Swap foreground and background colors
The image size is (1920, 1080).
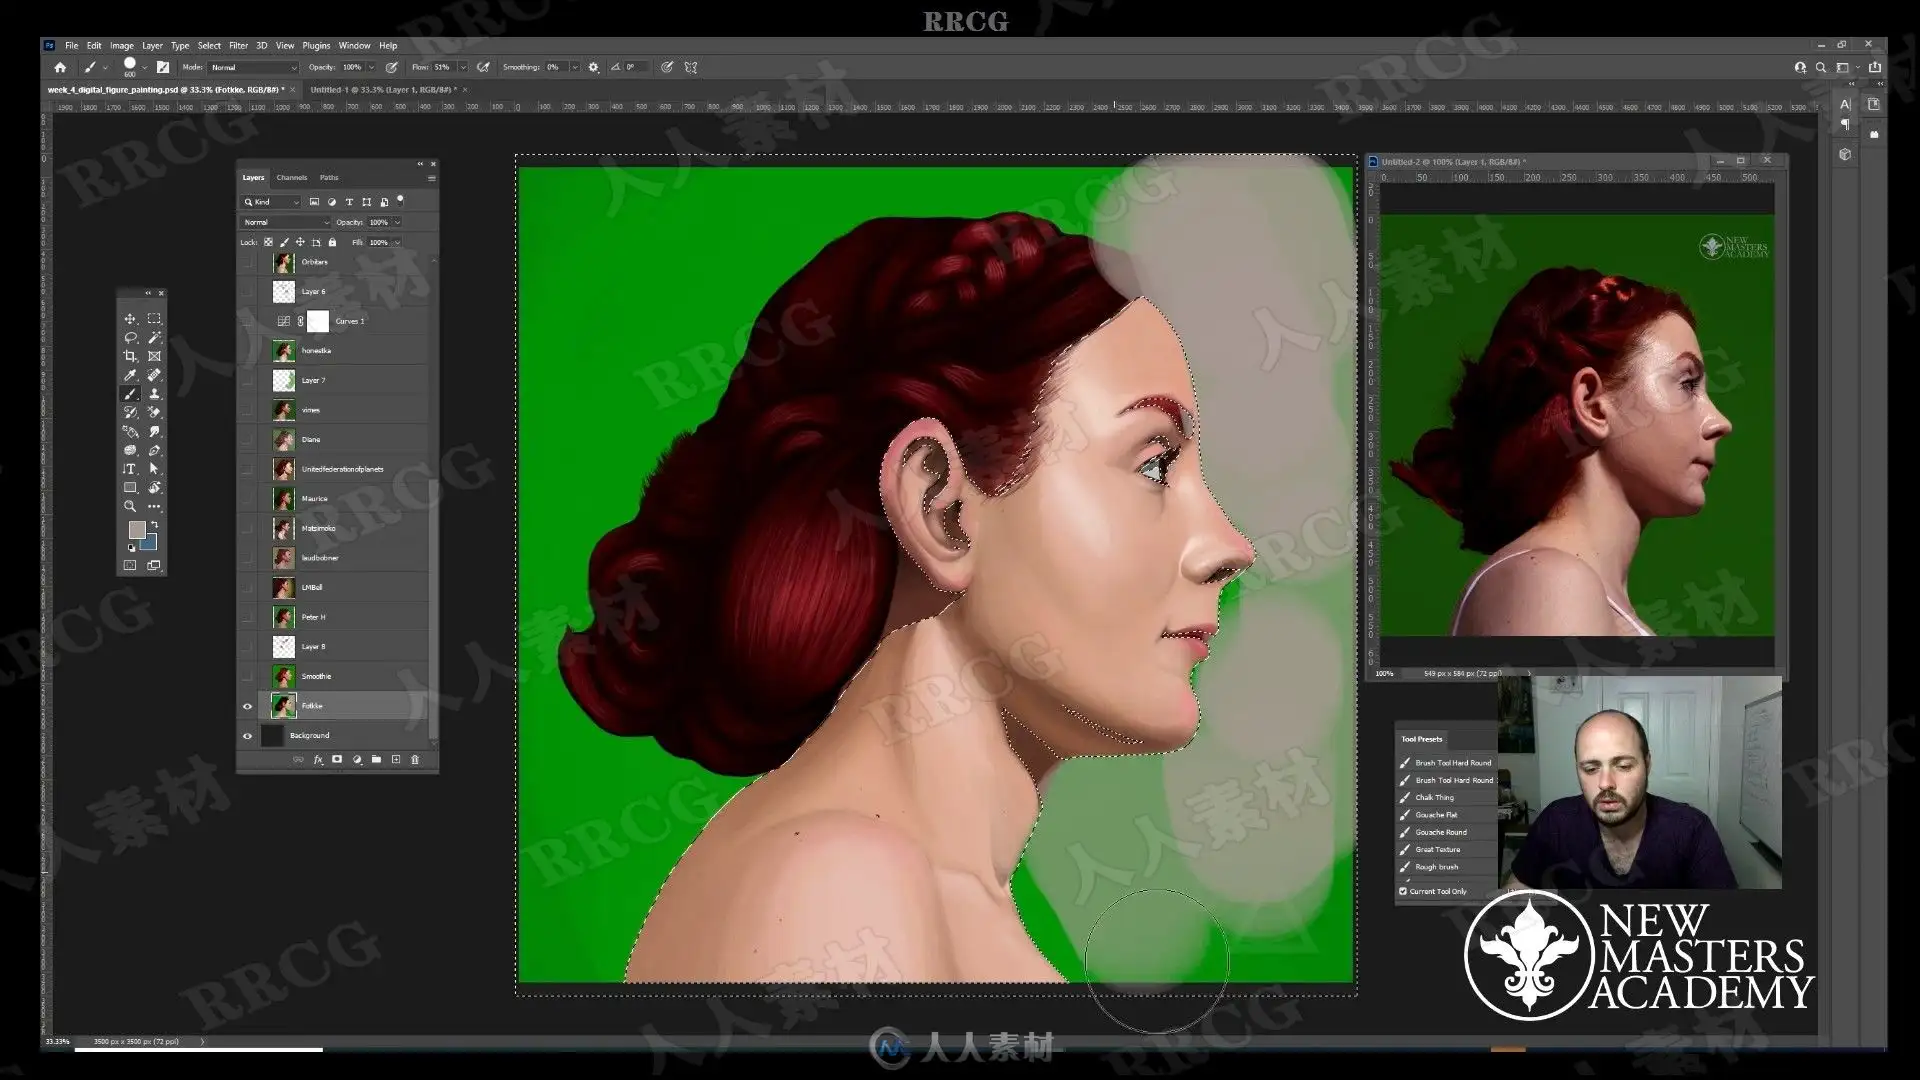[x=154, y=524]
